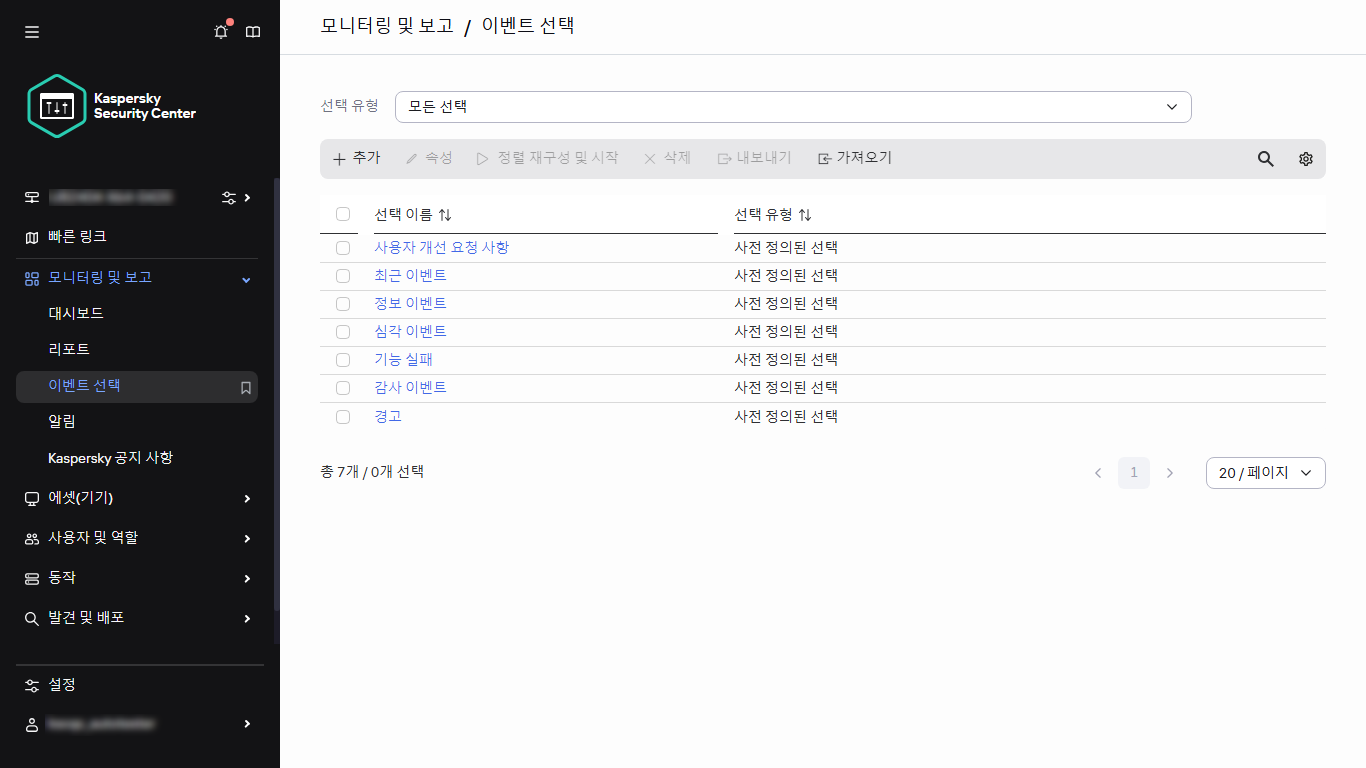
Task: Open the 선택 유형 dropdown
Action: pyautogui.click(x=793, y=107)
